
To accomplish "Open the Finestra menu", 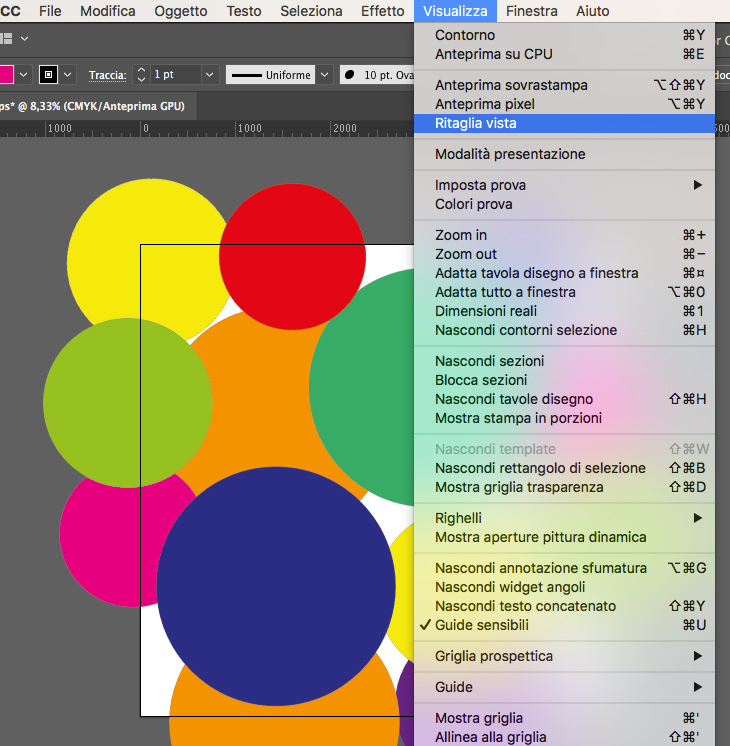I will [532, 11].
